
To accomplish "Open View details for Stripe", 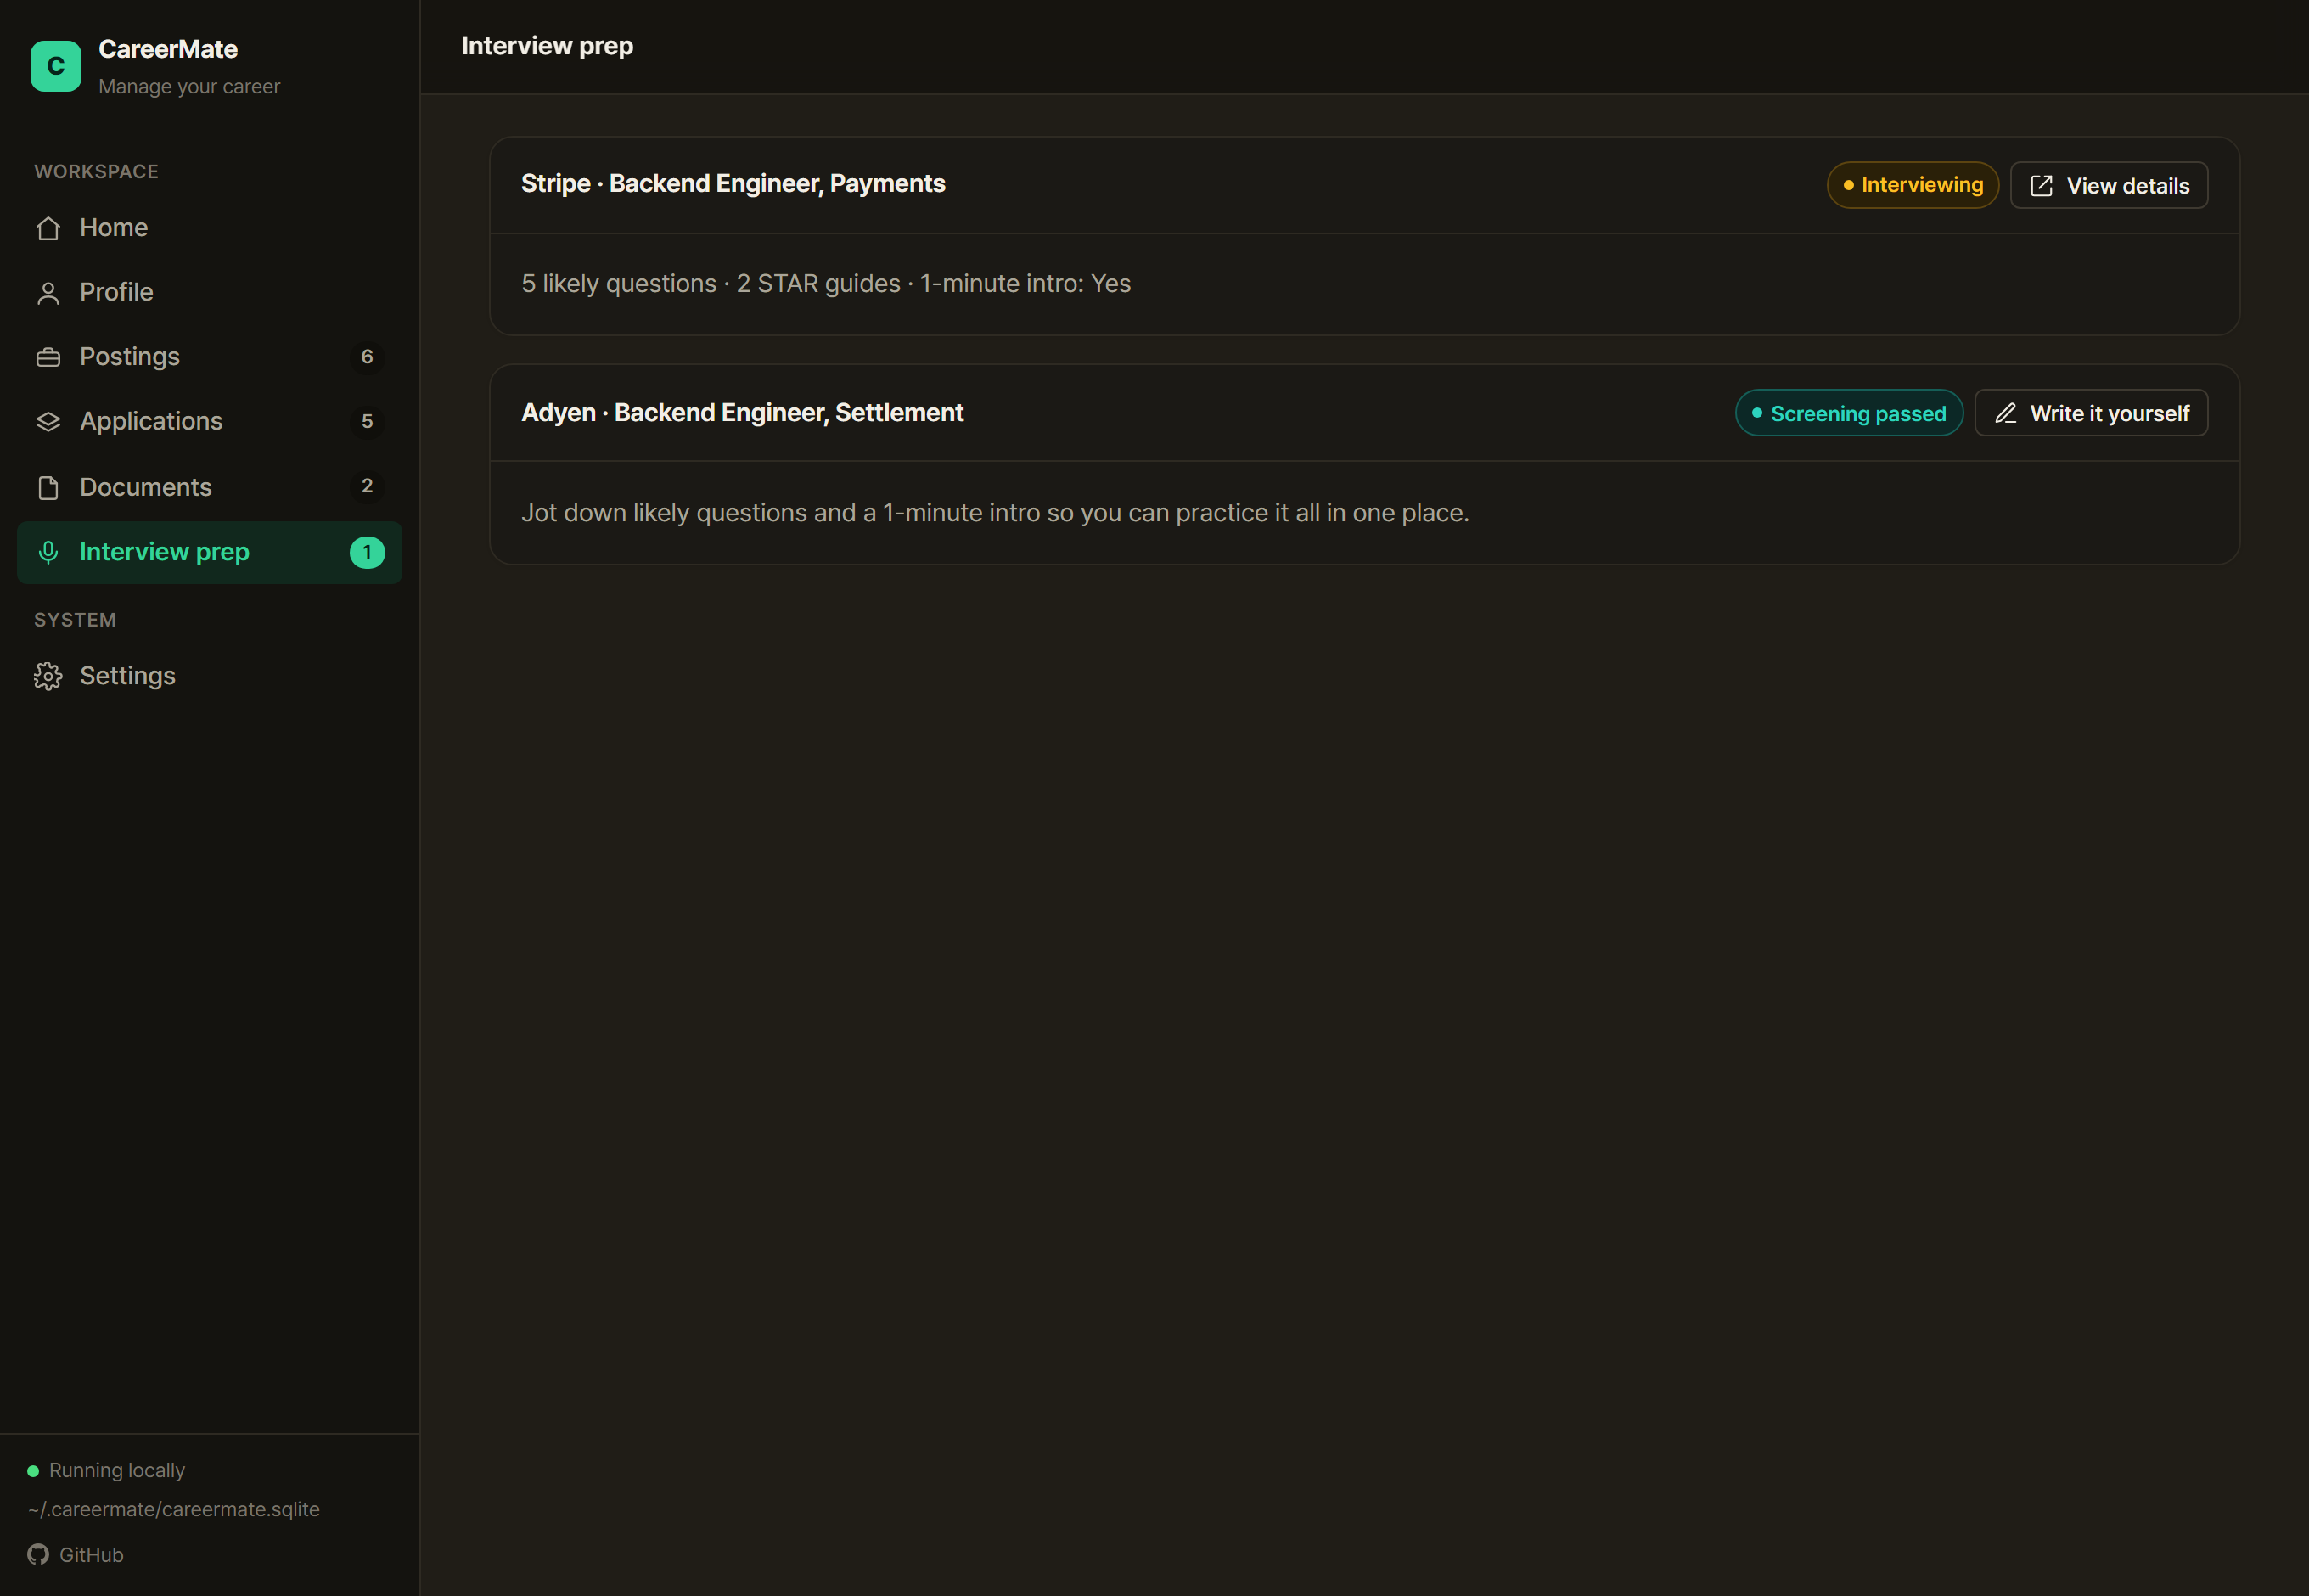I will (x=2108, y=185).
